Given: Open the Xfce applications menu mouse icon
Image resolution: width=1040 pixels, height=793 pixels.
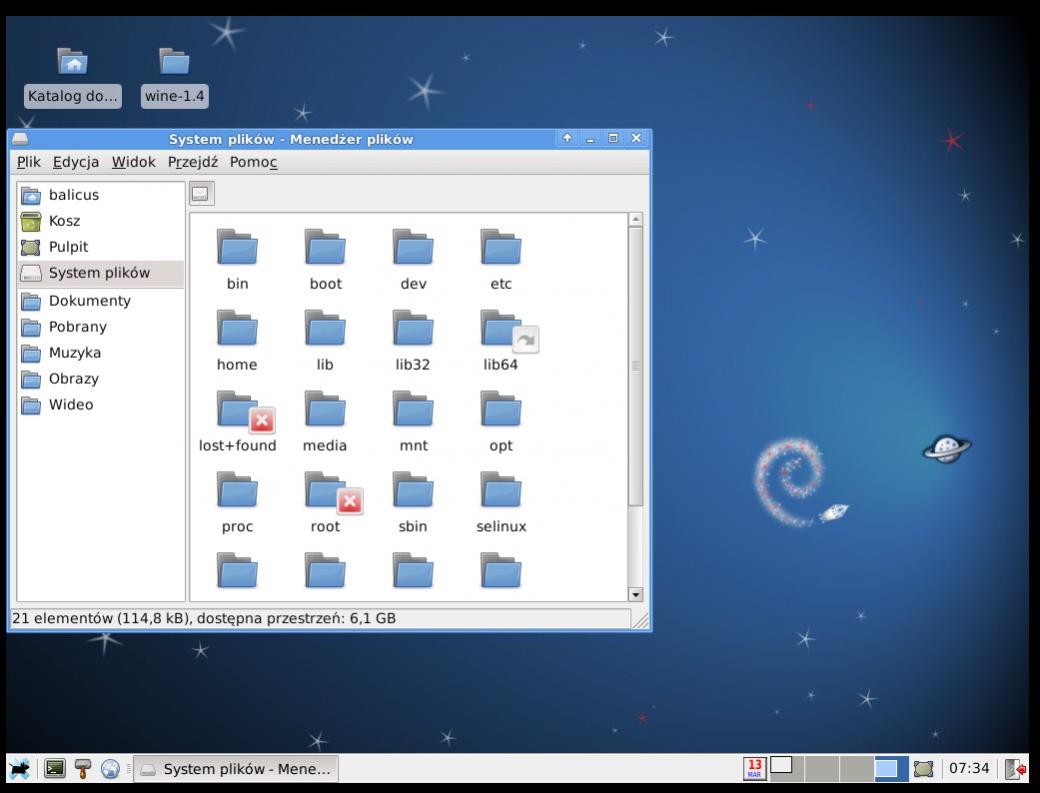Looking at the screenshot, I should point(19,769).
